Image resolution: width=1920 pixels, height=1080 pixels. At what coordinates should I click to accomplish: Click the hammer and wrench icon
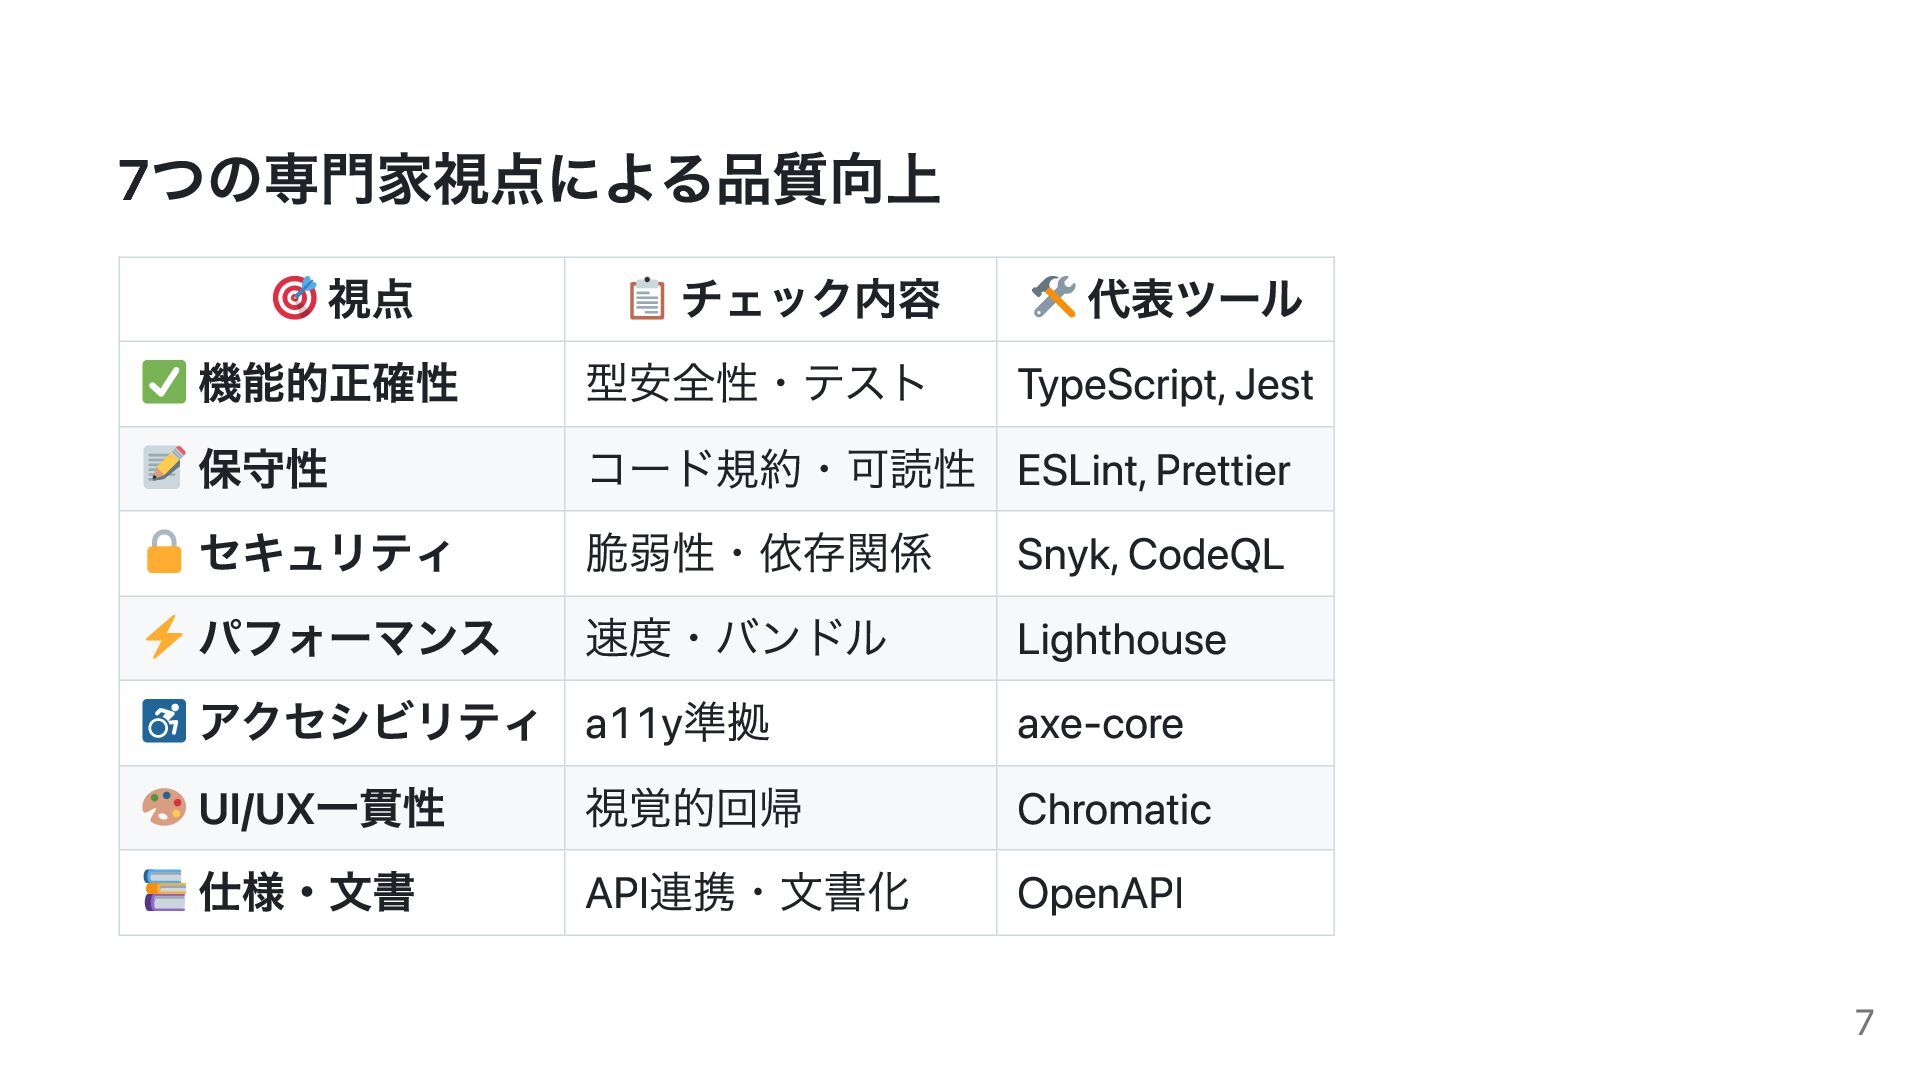pos(1053,299)
